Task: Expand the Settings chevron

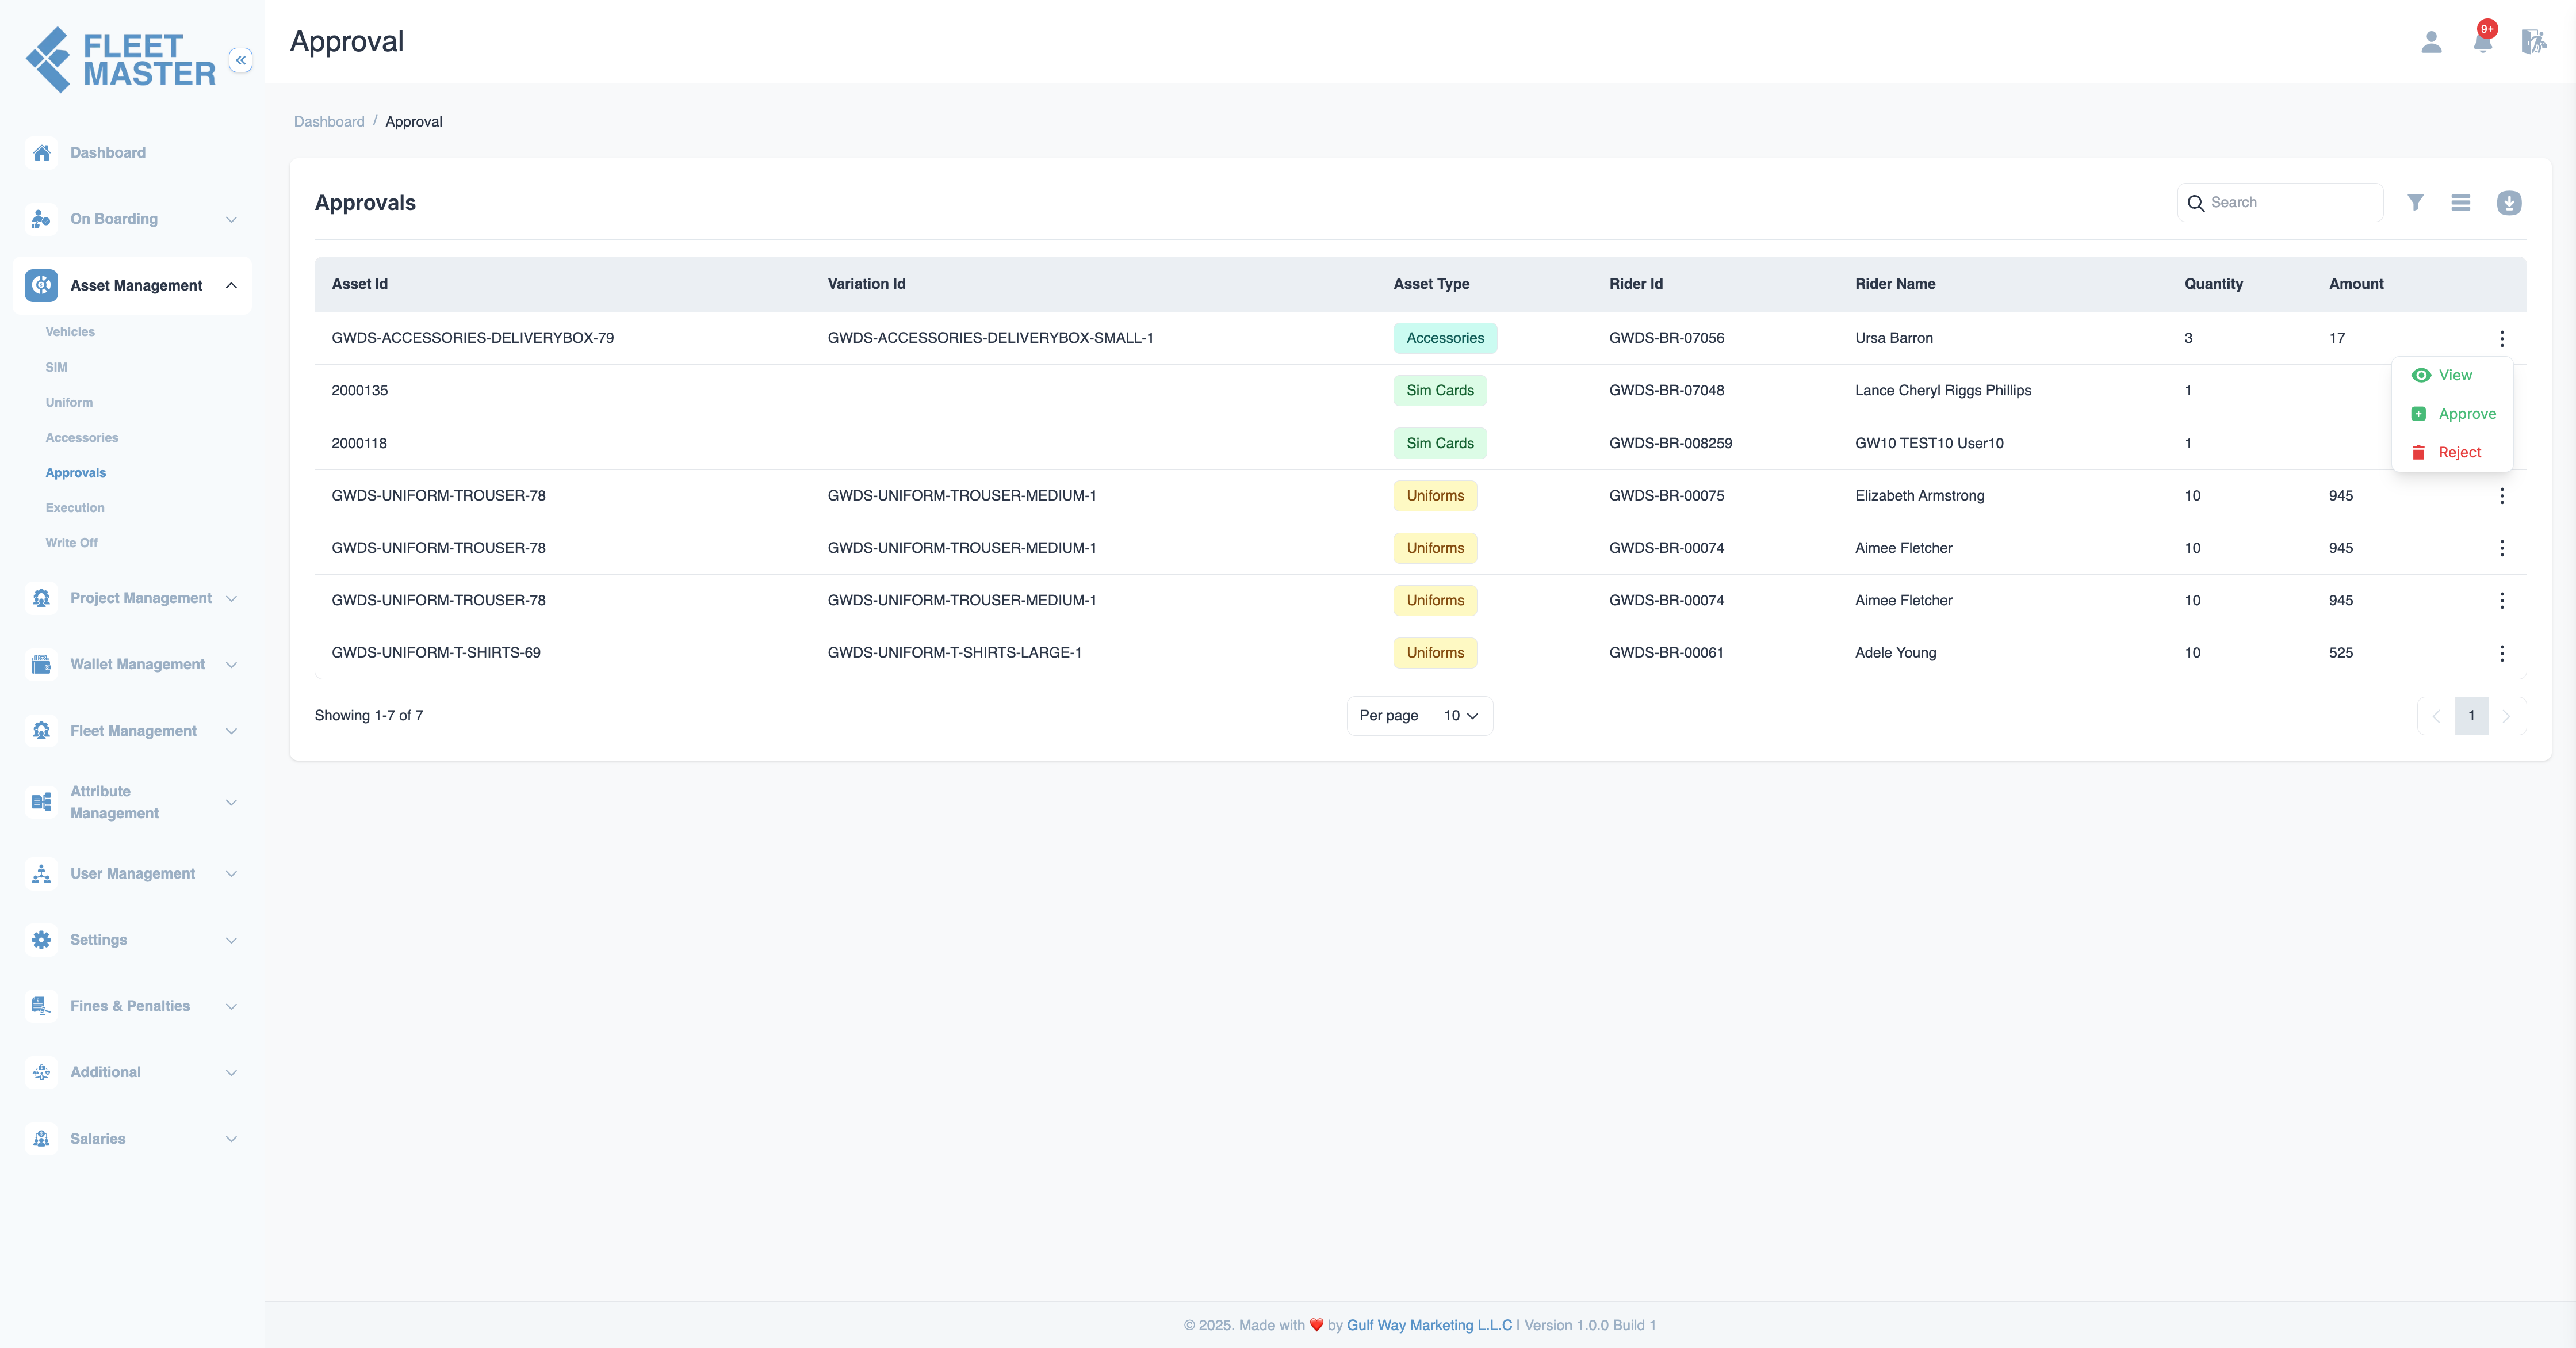Action: pos(231,940)
